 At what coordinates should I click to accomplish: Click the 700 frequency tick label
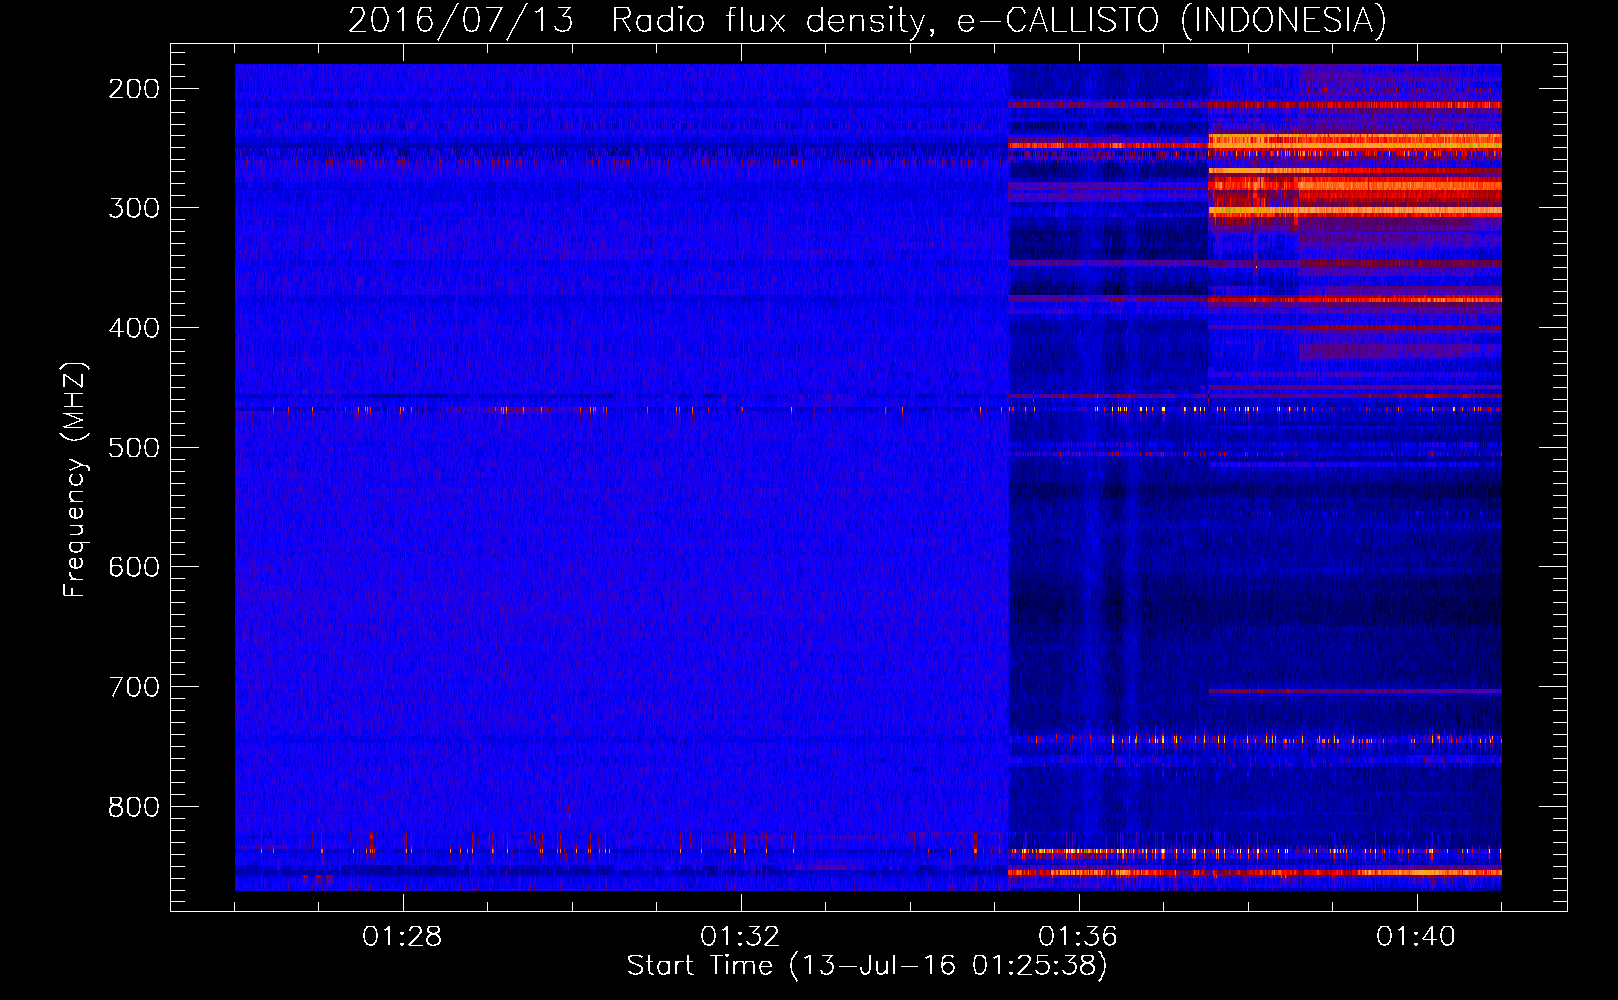point(134,687)
